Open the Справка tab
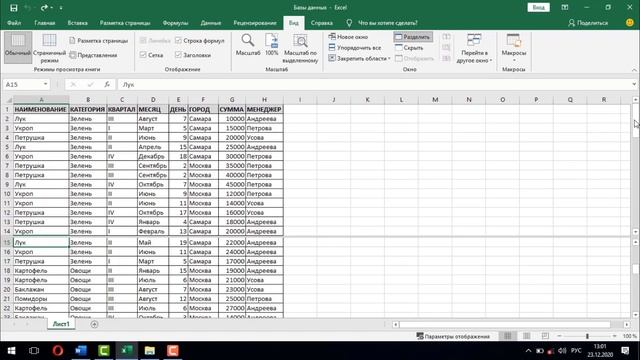Viewport: 640px width, 360px height. [322, 23]
